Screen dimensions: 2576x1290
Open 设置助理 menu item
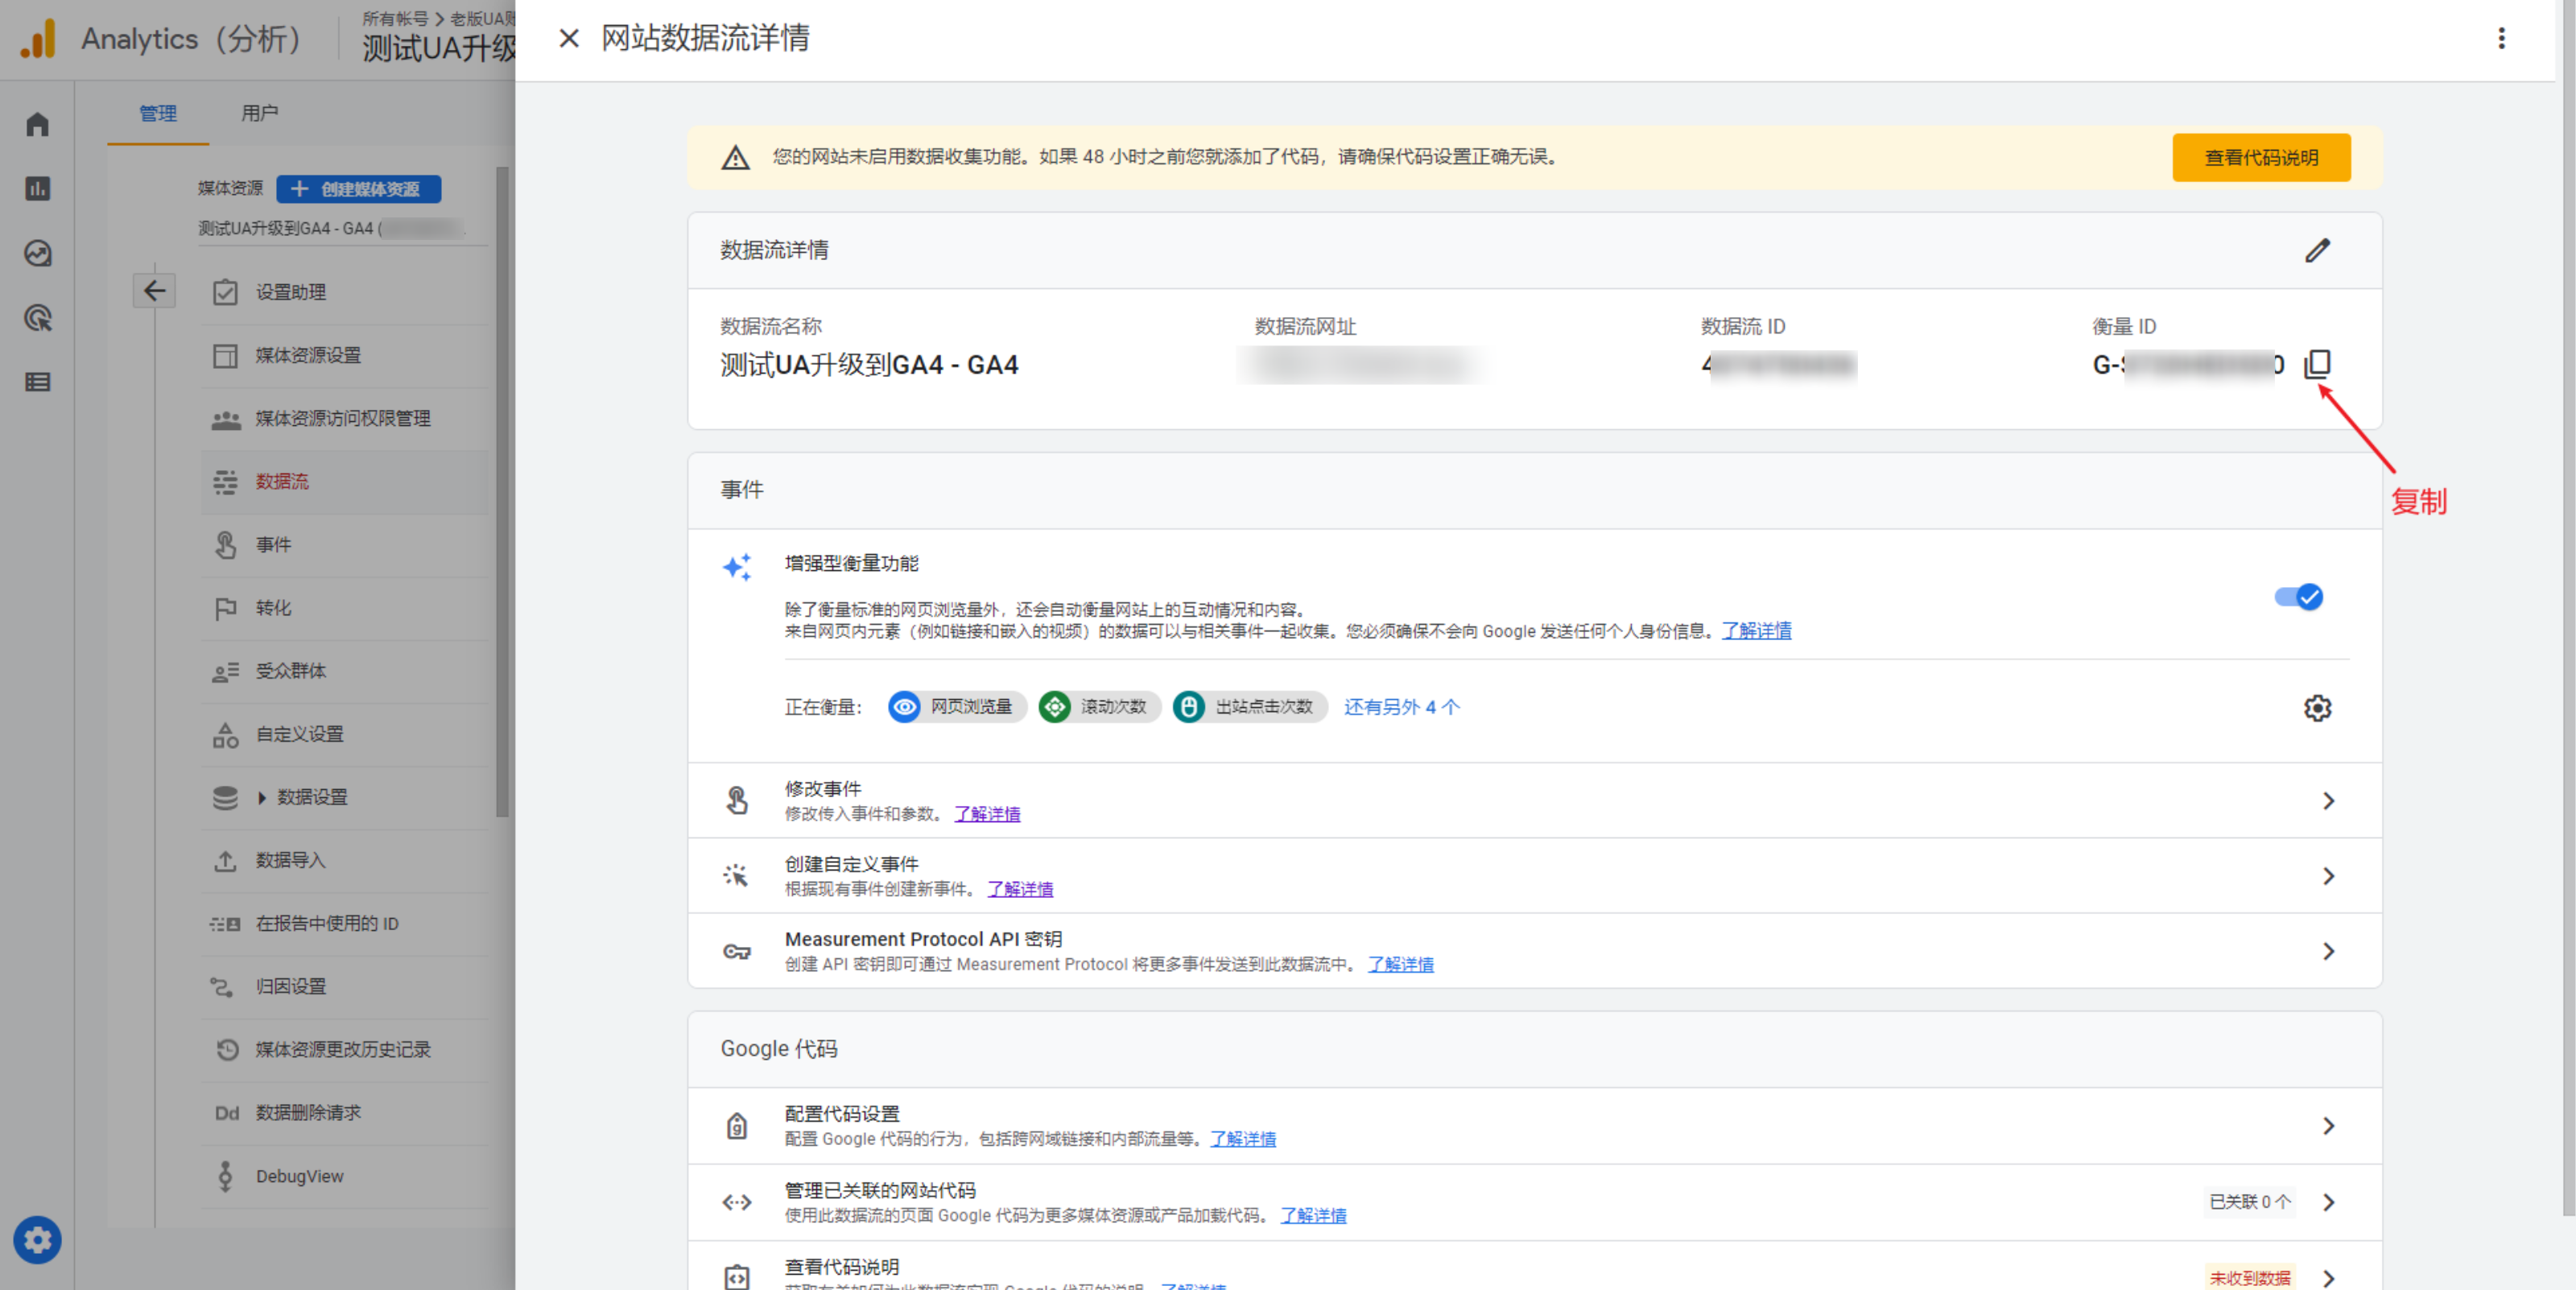point(344,292)
